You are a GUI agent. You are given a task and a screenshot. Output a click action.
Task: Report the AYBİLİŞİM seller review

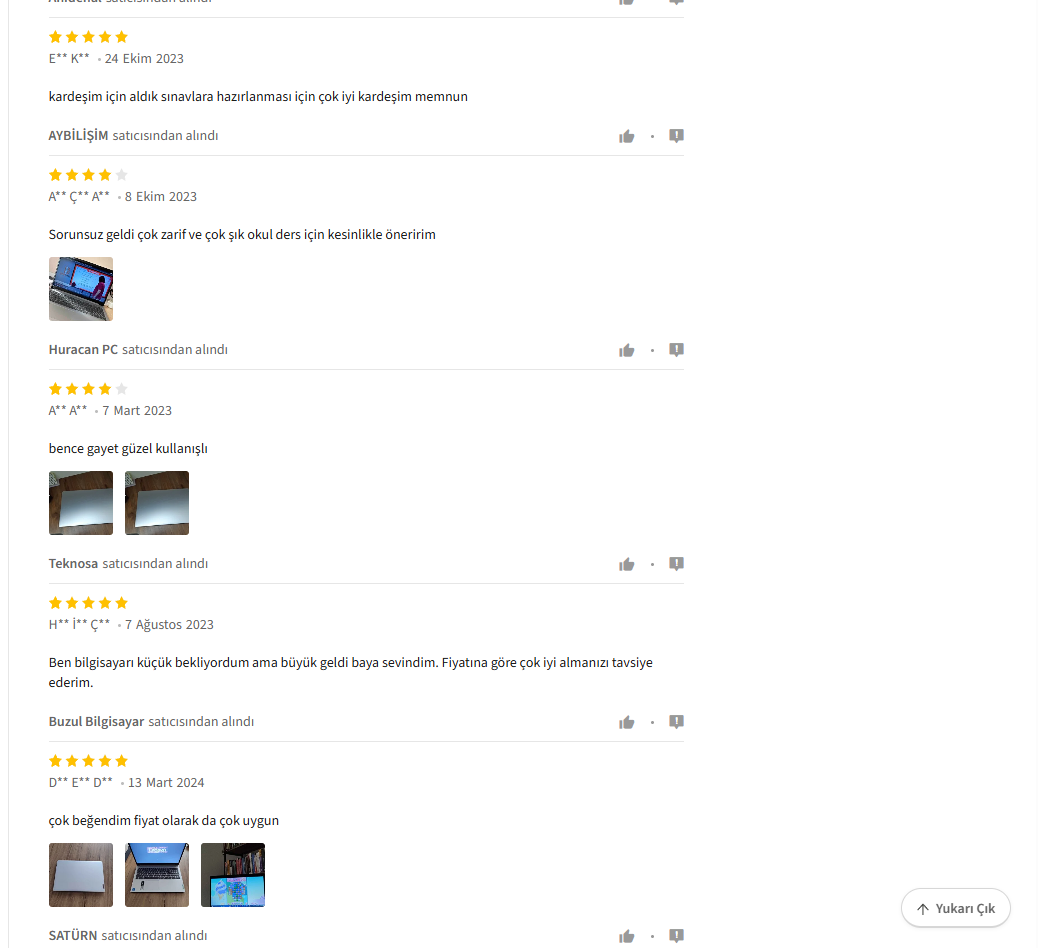point(676,136)
